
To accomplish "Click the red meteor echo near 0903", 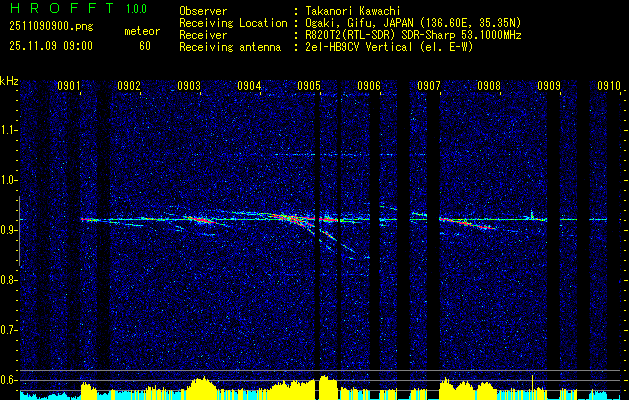I will click(x=201, y=220).
